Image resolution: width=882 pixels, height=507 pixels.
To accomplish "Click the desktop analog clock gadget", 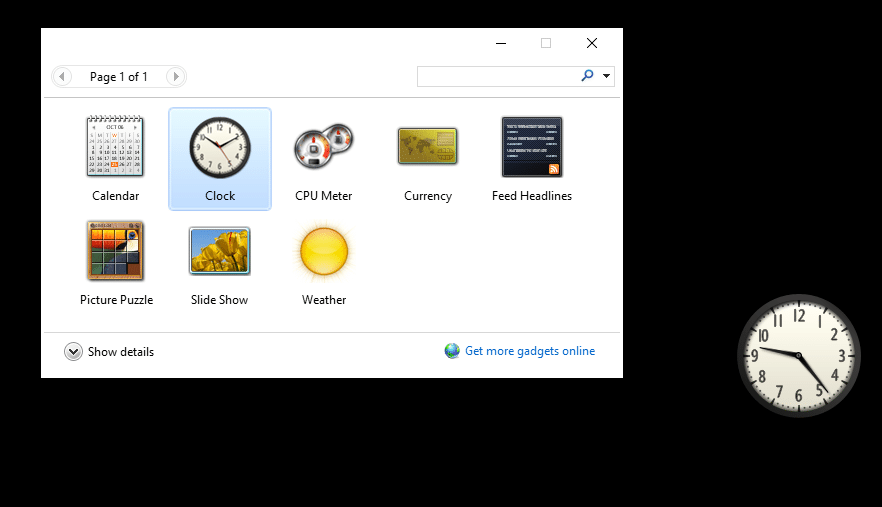I will [x=798, y=355].
